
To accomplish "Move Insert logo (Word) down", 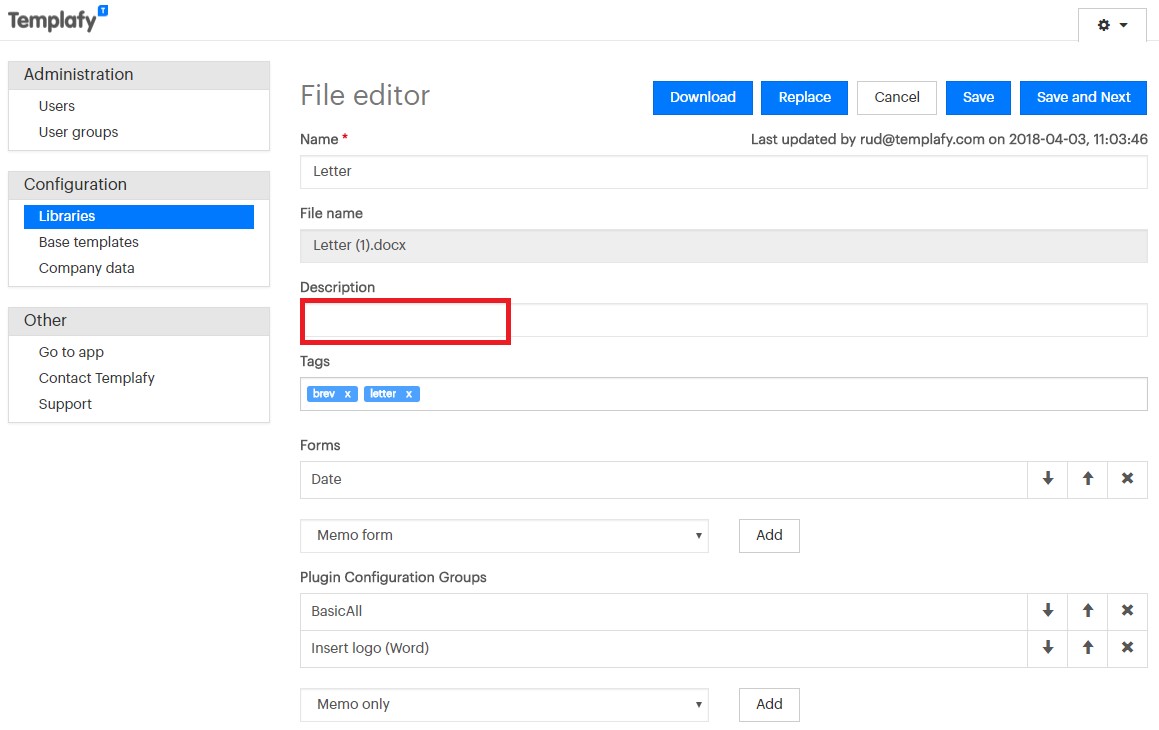I will click(1047, 648).
